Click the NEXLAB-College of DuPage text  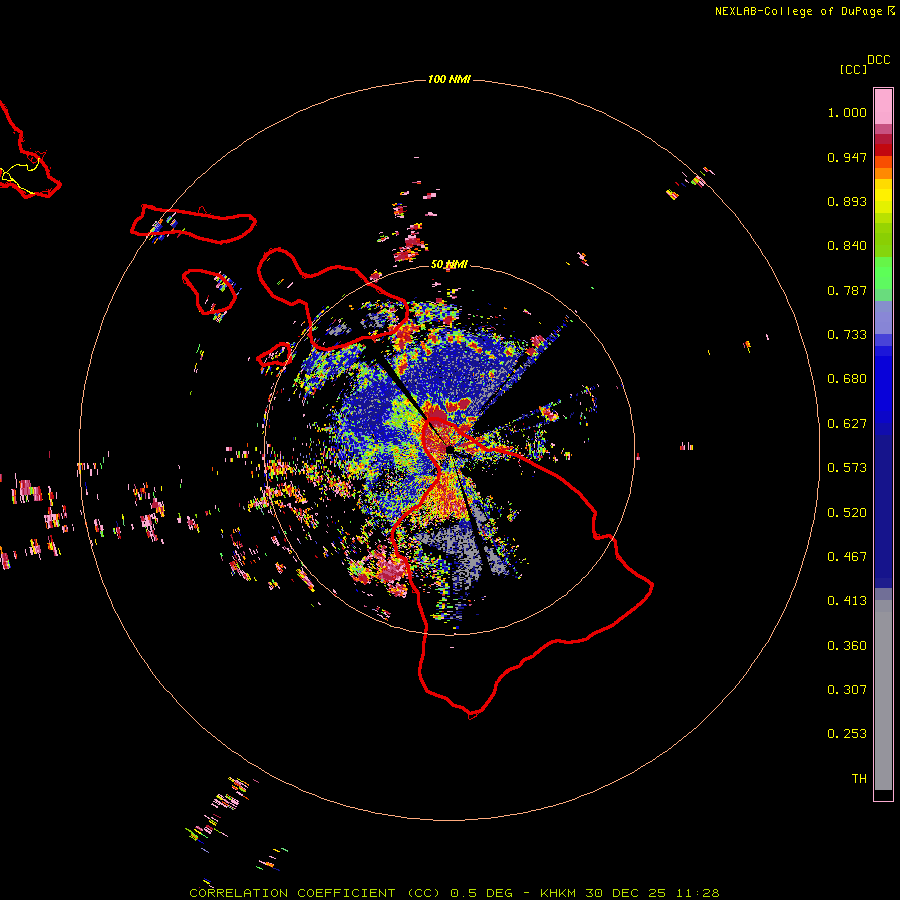coord(799,11)
